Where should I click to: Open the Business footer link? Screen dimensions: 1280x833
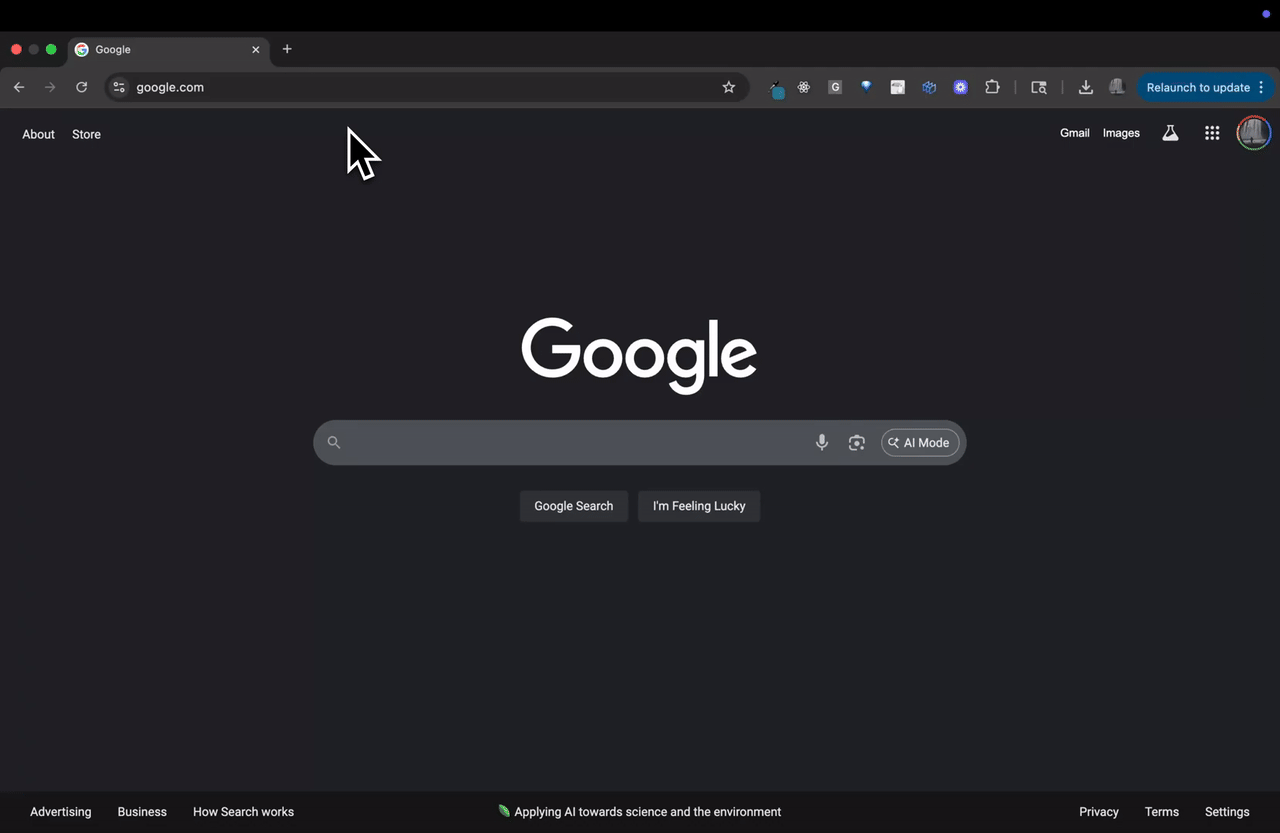click(142, 812)
